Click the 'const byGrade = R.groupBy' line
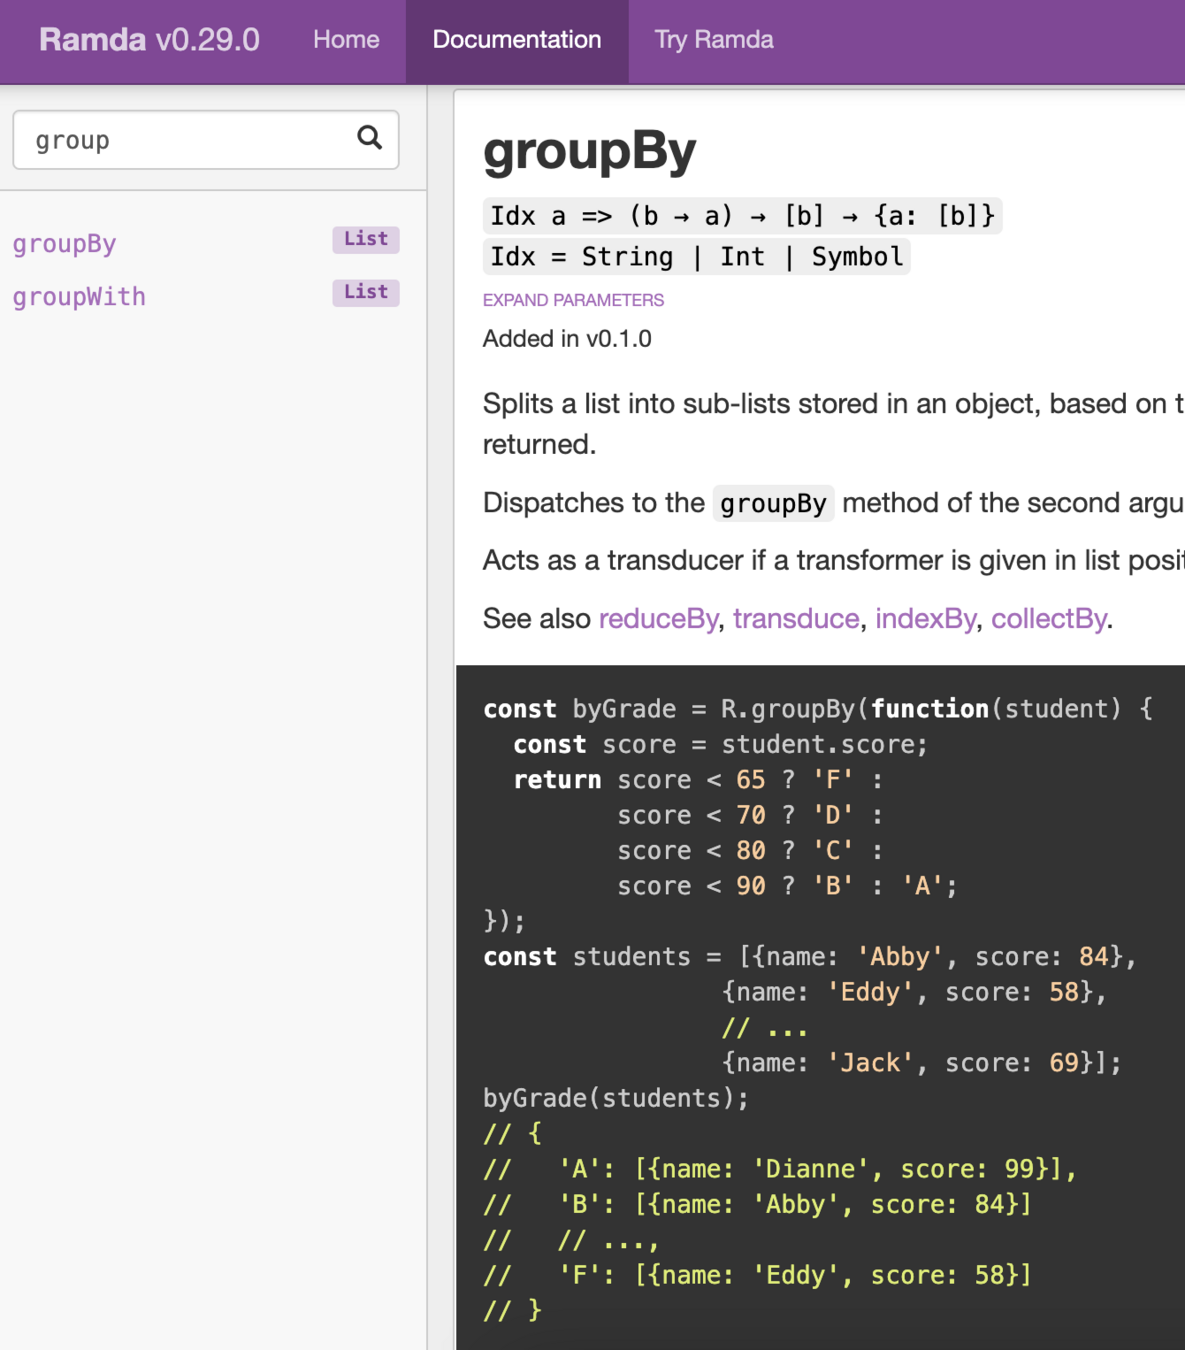The image size is (1185, 1350). [x=818, y=709]
